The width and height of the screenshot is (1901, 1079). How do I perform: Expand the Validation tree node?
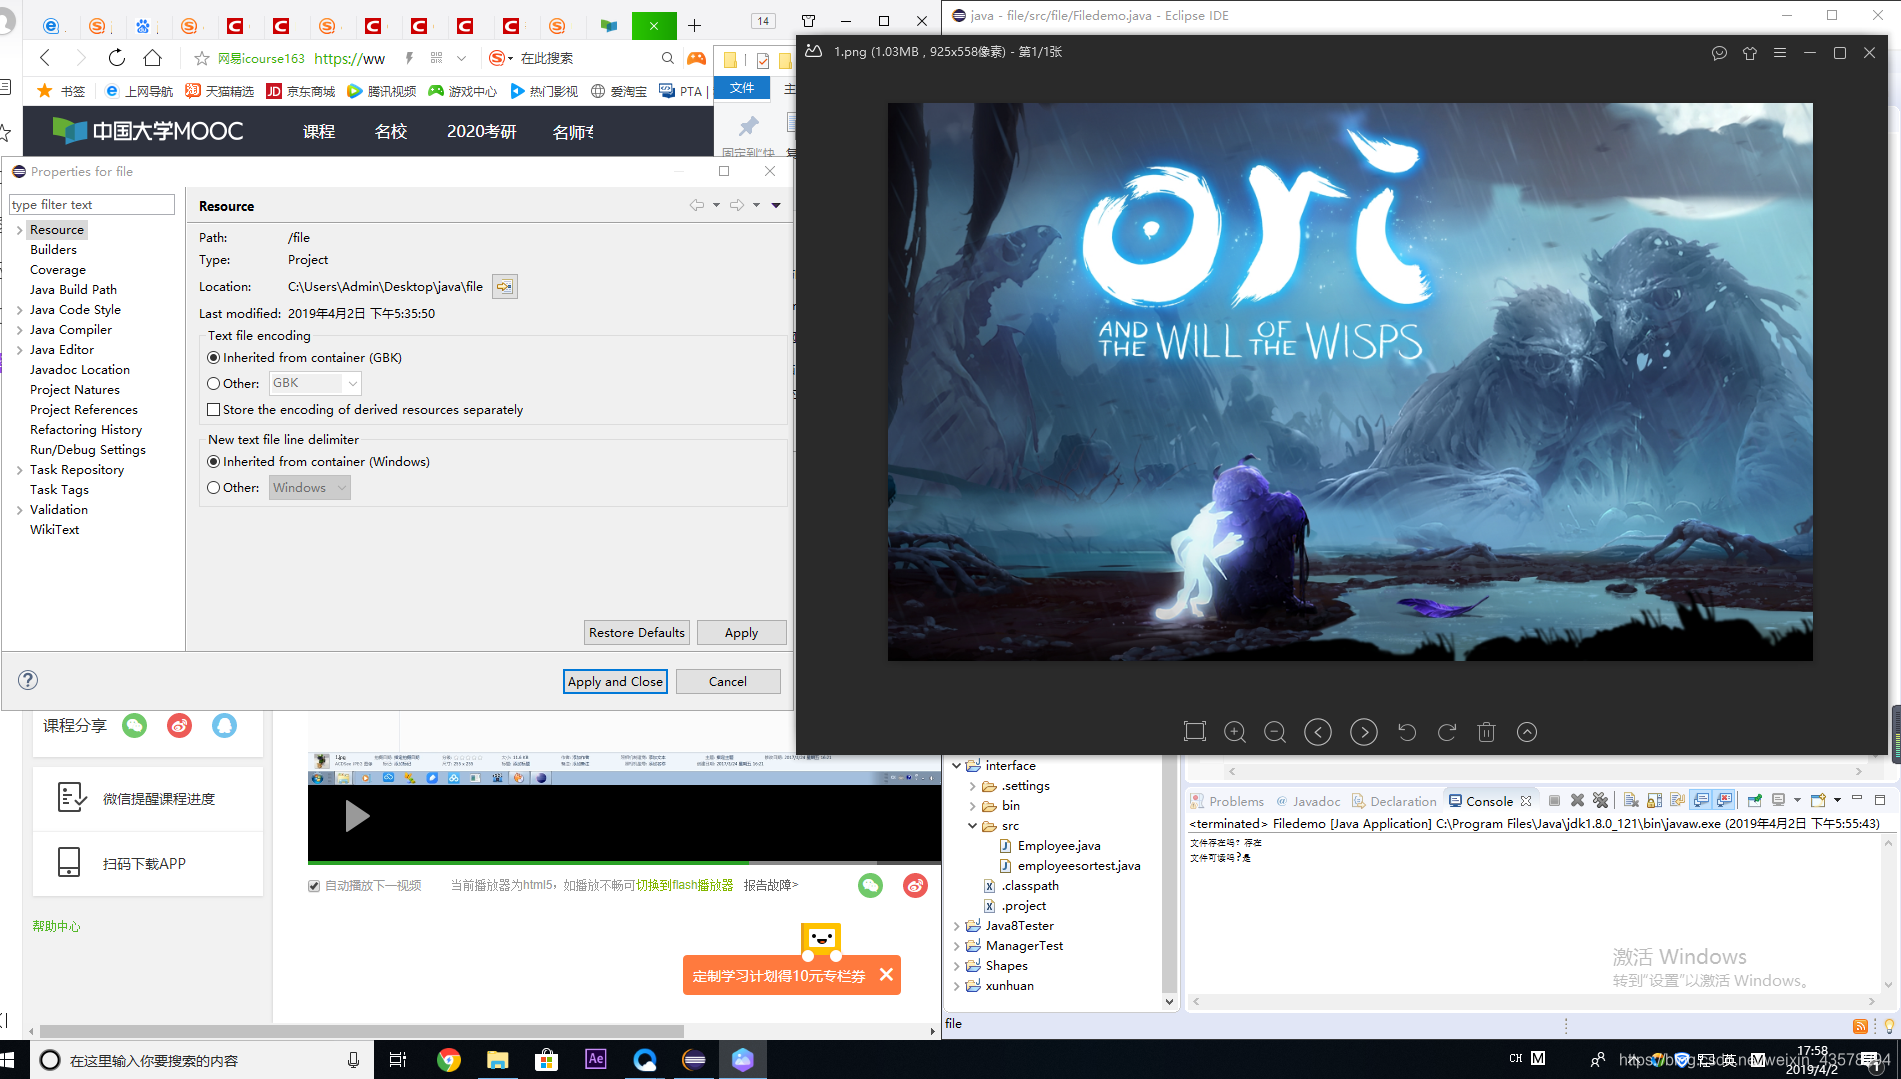point(19,510)
